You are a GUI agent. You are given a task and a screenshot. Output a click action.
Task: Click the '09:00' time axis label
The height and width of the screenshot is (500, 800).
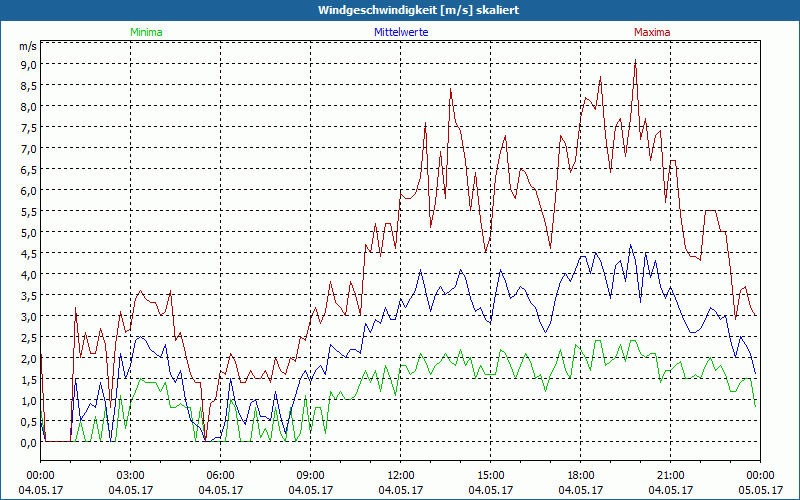(310, 476)
